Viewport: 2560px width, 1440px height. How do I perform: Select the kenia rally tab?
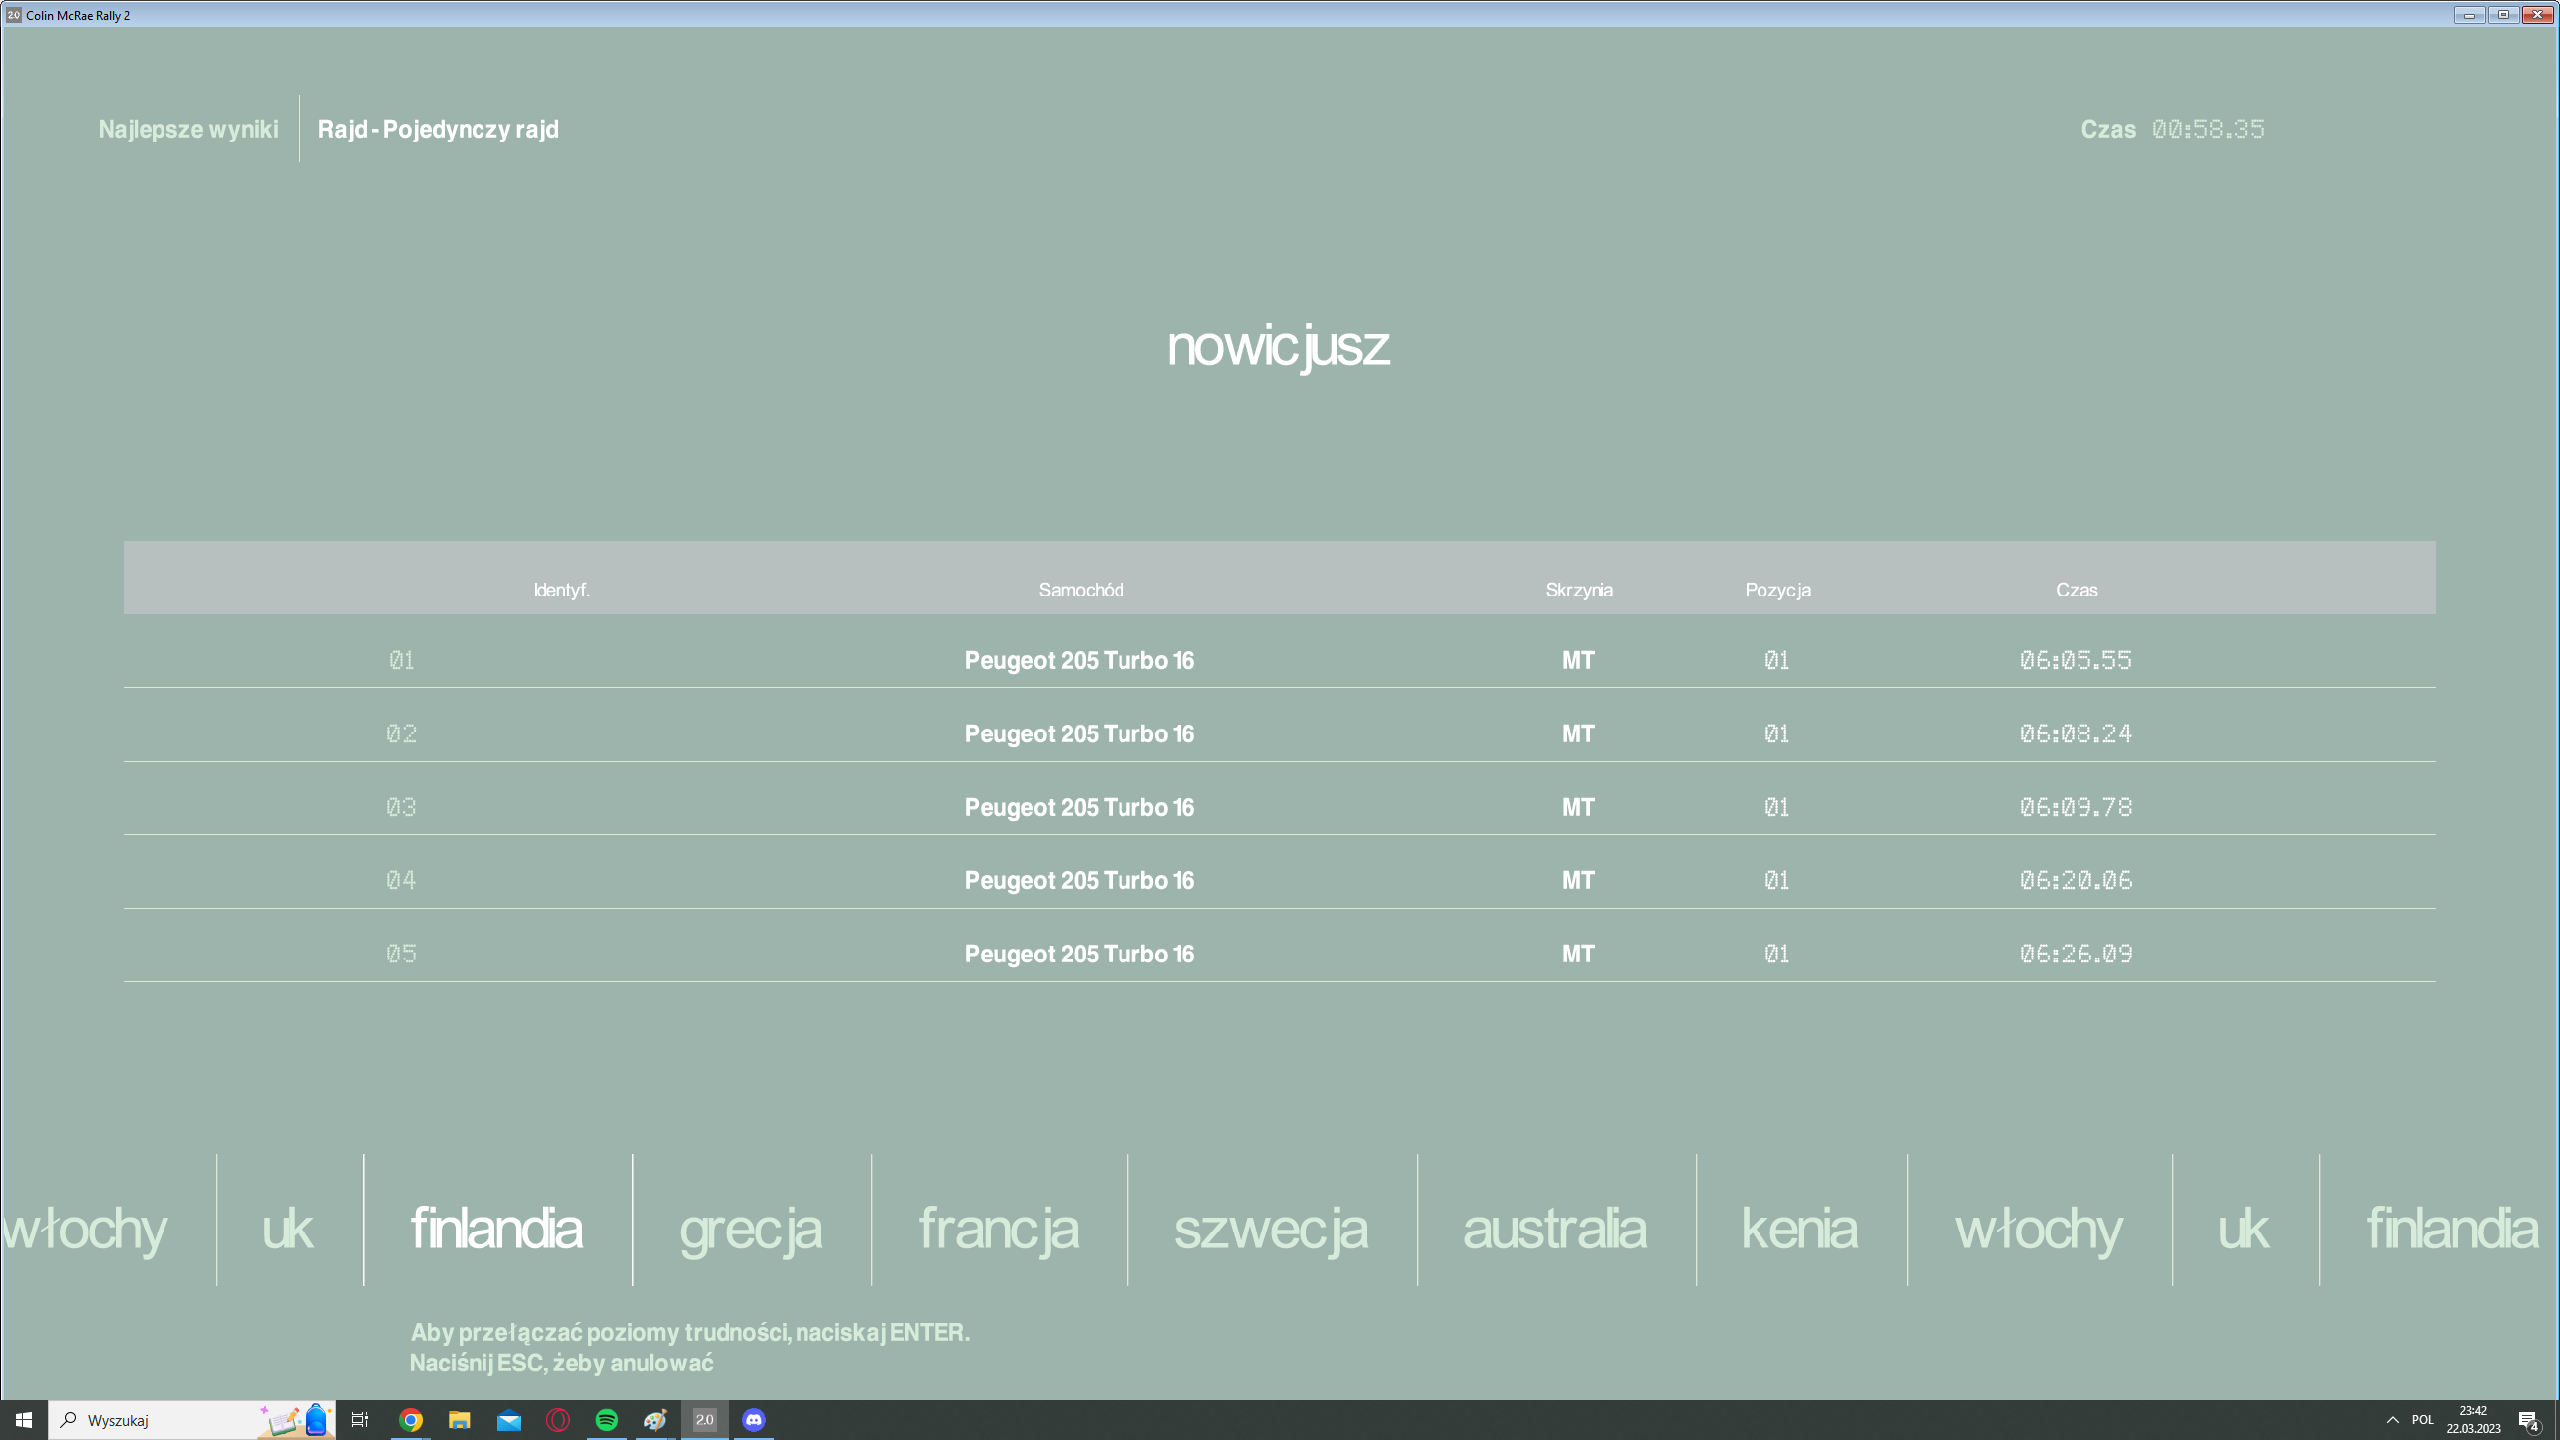click(x=1799, y=1228)
